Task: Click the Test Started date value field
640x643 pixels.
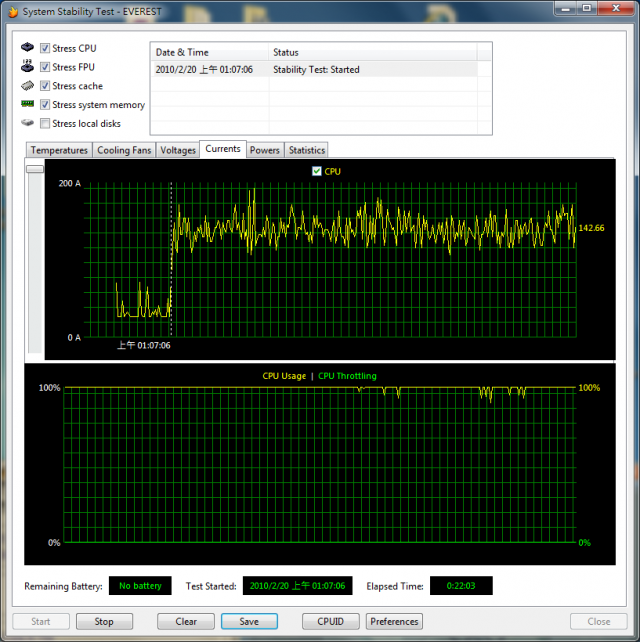Action: 298,586
